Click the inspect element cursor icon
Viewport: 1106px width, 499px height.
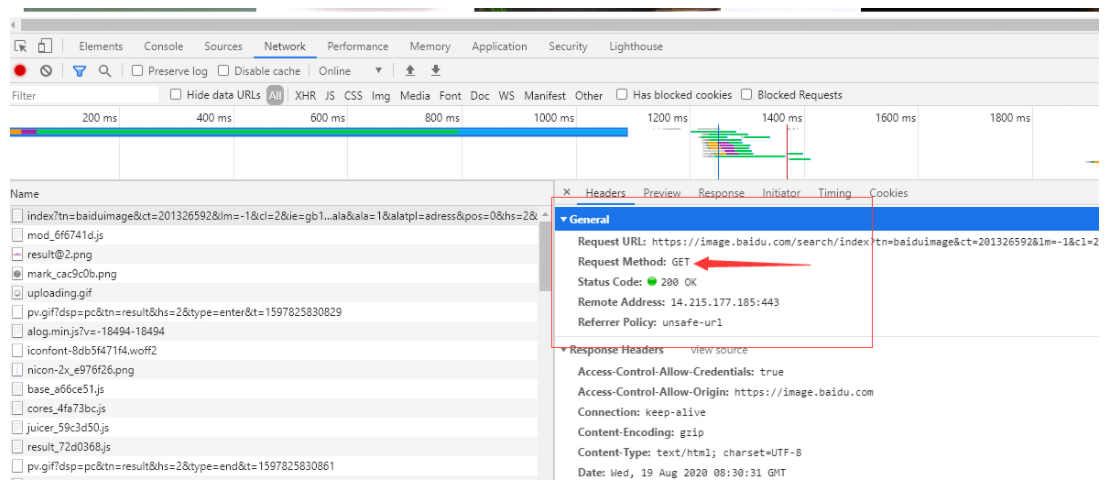21,46
